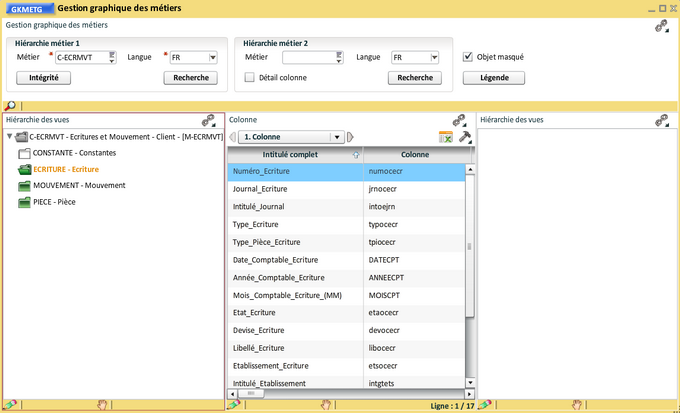Enable the Détail colonne checkbox
Screen dimensions: 680x413
point(250,77)
